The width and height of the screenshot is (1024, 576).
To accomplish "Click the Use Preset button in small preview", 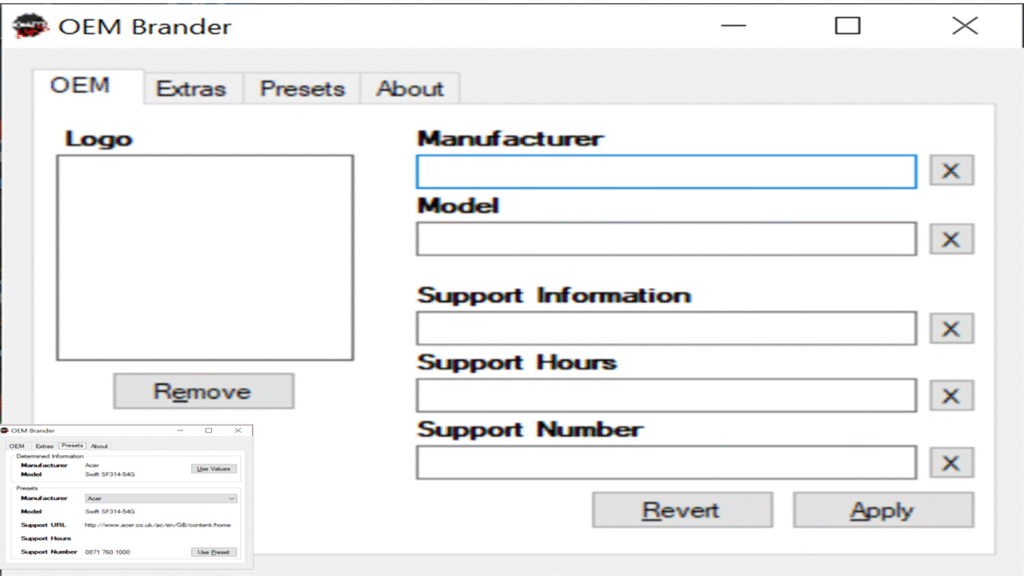I will [214, 552].
